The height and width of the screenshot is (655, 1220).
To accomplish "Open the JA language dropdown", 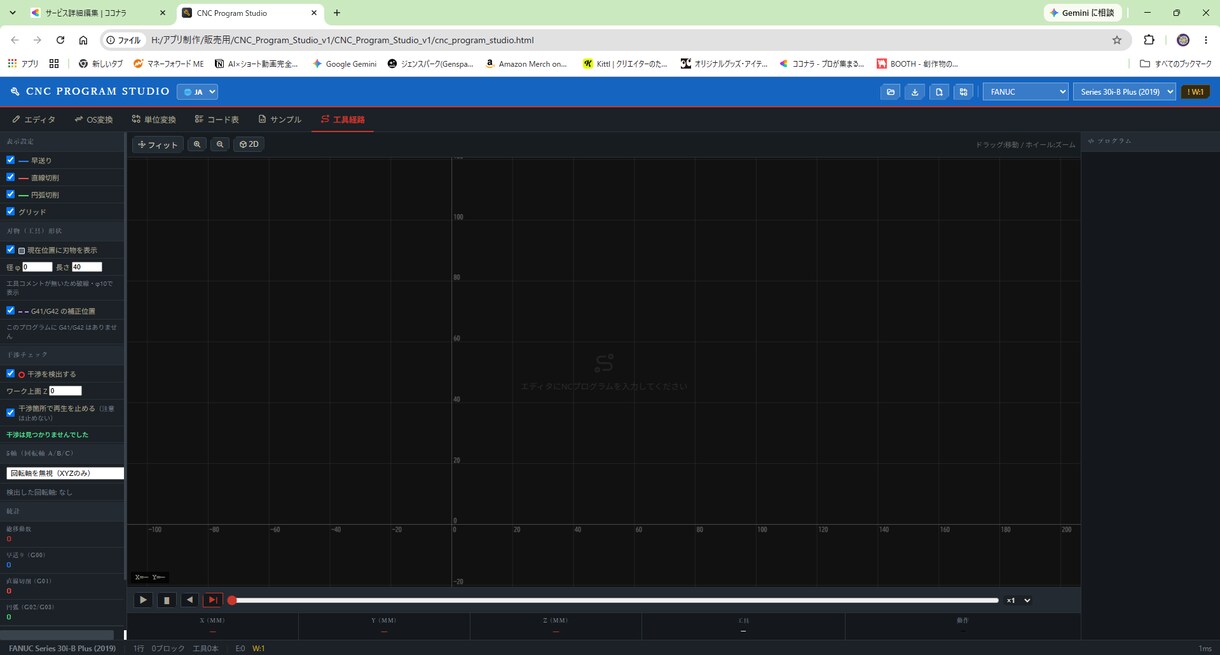I will 197,92.
